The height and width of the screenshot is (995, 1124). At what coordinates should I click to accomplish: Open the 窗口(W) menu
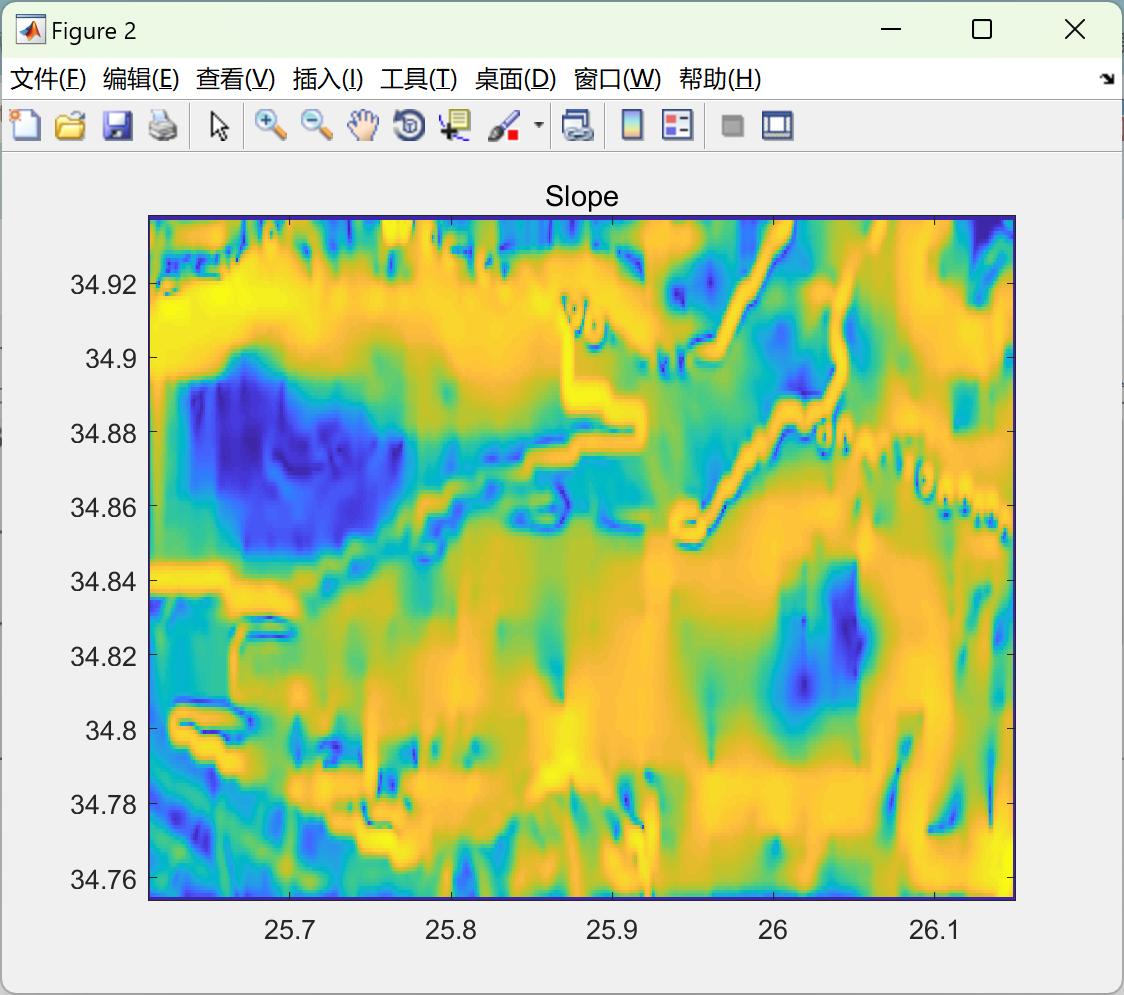[617, 79]
